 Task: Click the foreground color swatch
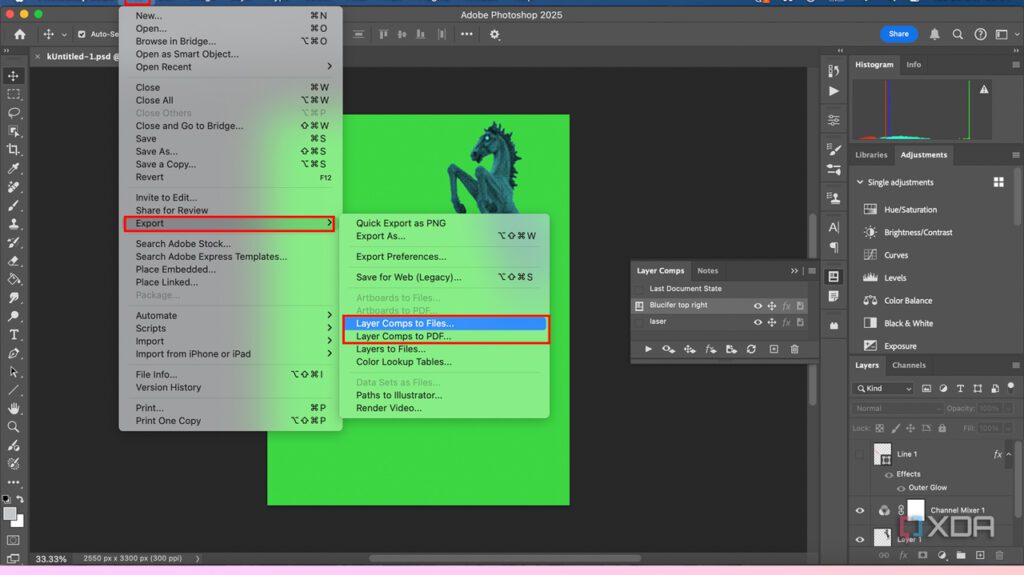point(9,514)
